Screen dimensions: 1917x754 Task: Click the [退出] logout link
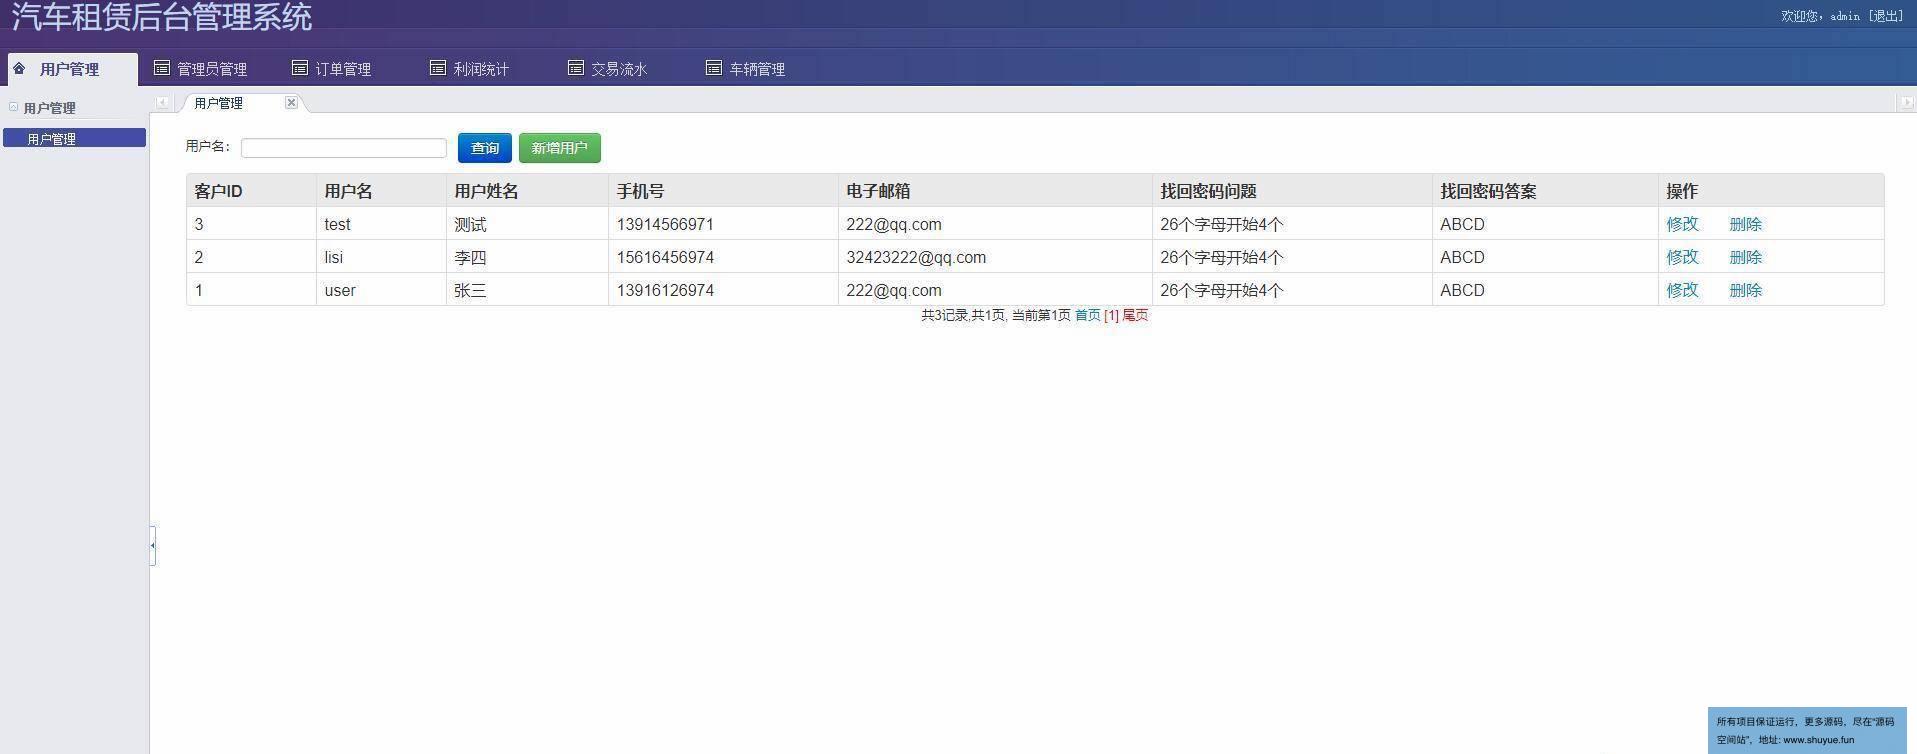coord(1886,16)
